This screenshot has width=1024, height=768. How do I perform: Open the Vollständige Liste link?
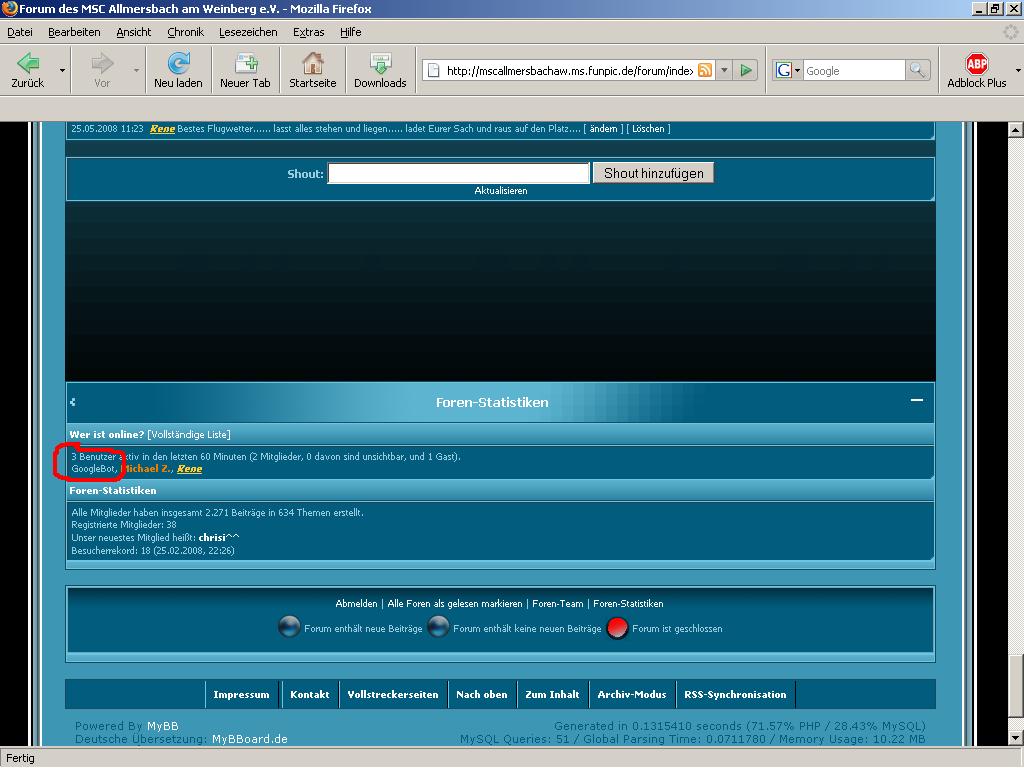[x=188, y=434]
